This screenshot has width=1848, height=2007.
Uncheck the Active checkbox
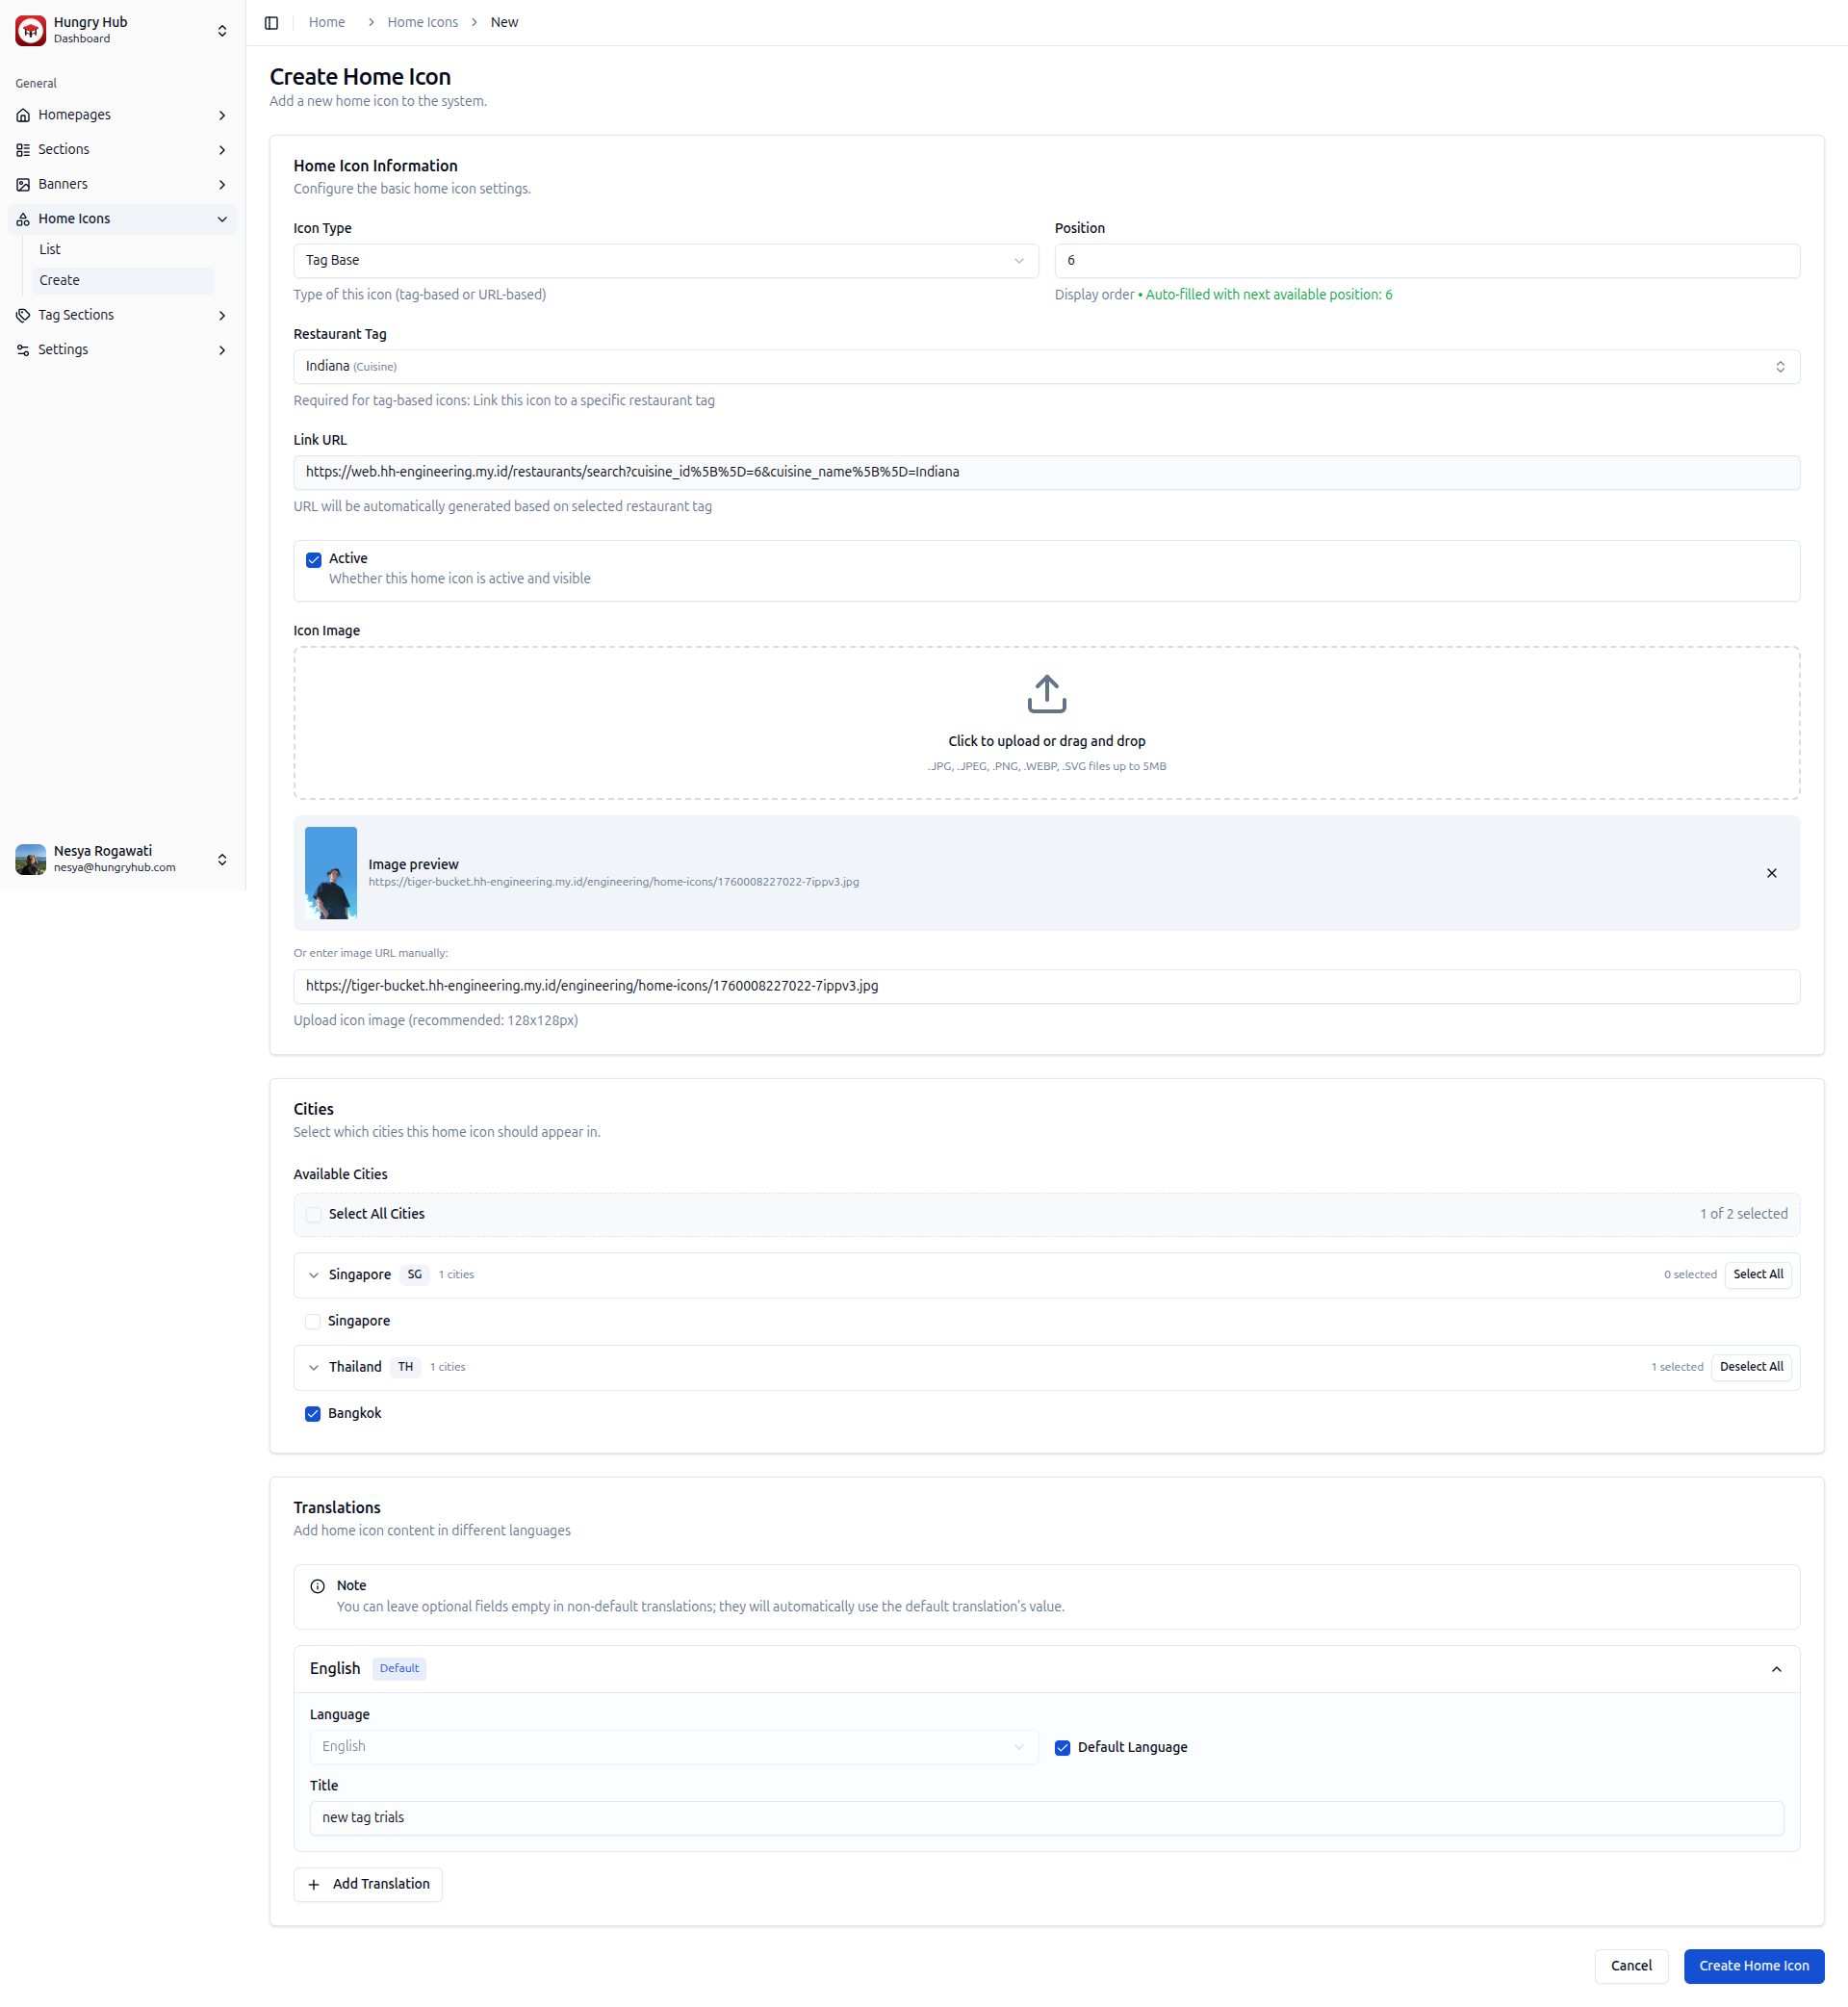(314, 560)
